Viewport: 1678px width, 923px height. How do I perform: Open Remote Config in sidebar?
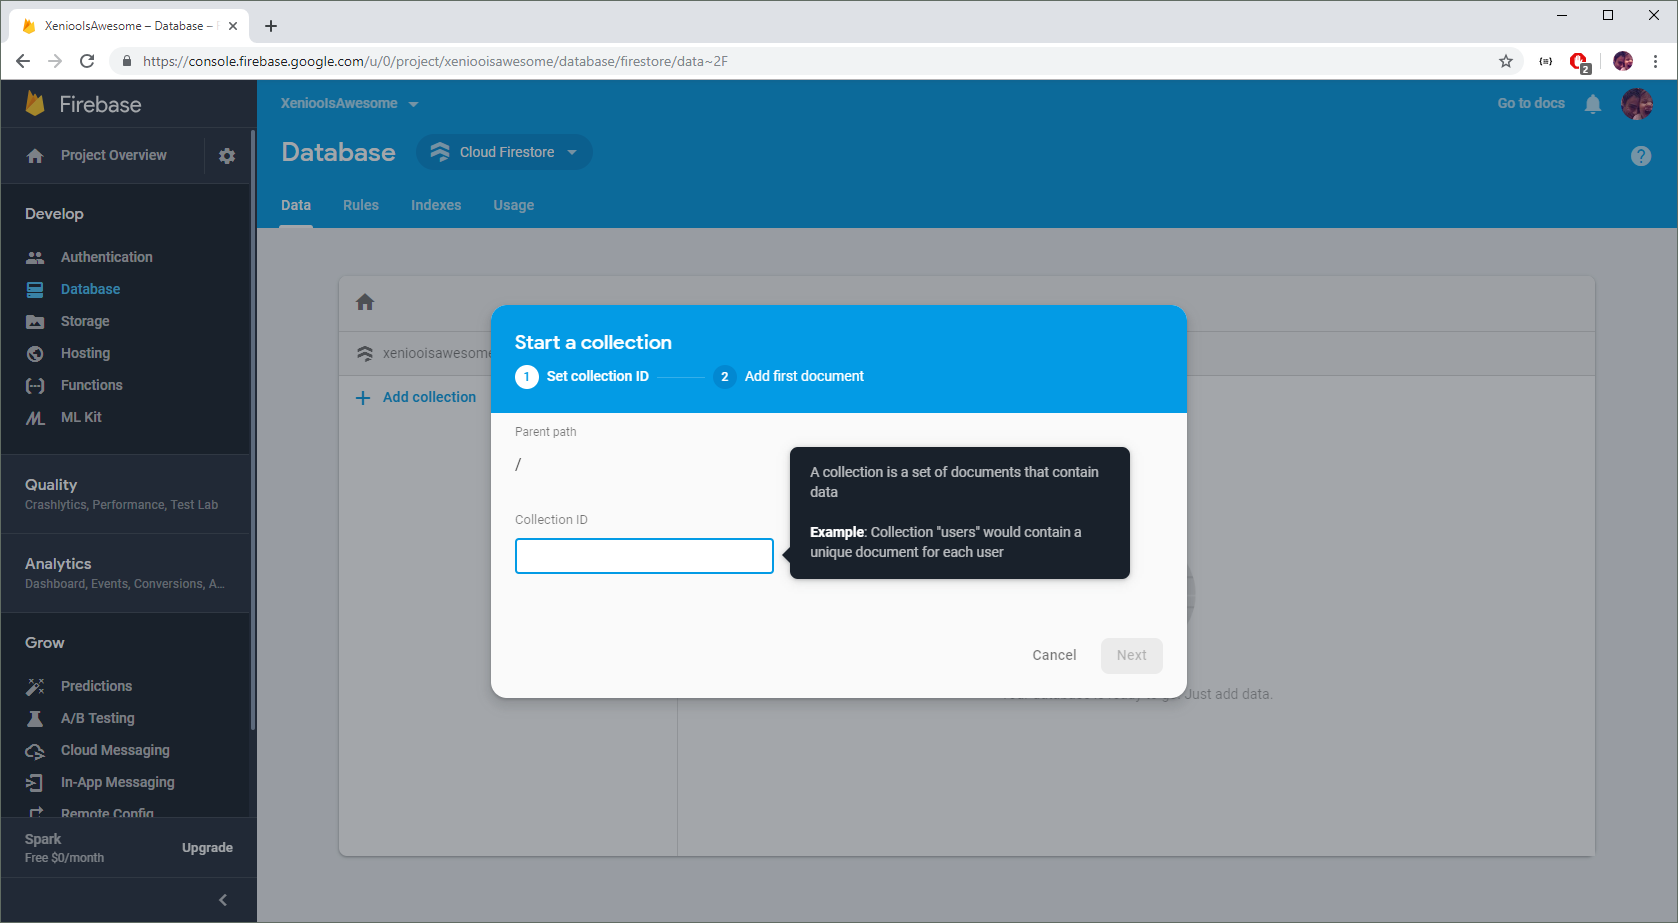[107, 812]
